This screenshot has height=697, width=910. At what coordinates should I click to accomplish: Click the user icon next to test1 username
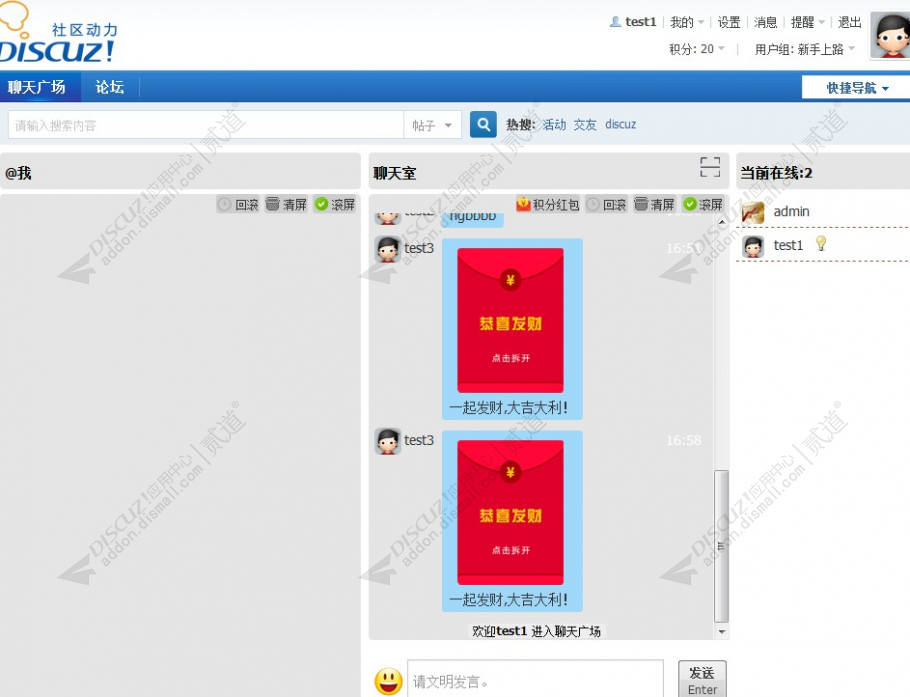coord(615,22)
